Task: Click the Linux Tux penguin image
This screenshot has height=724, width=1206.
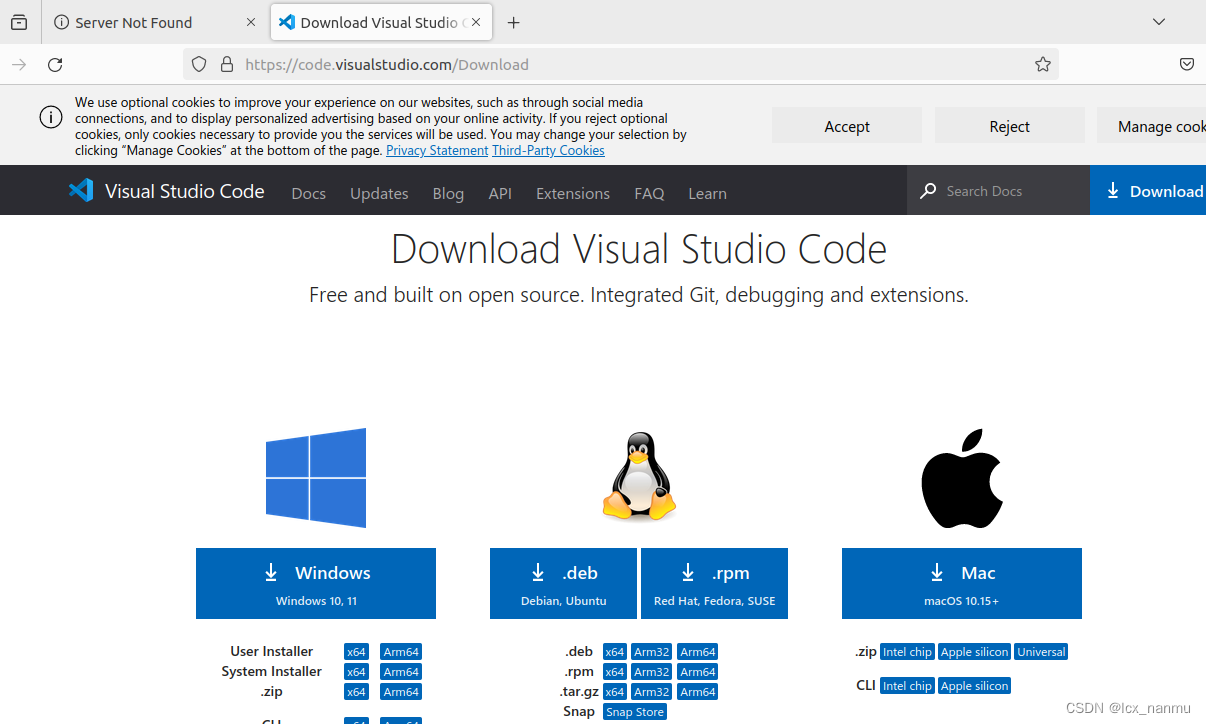Action: 639,476
